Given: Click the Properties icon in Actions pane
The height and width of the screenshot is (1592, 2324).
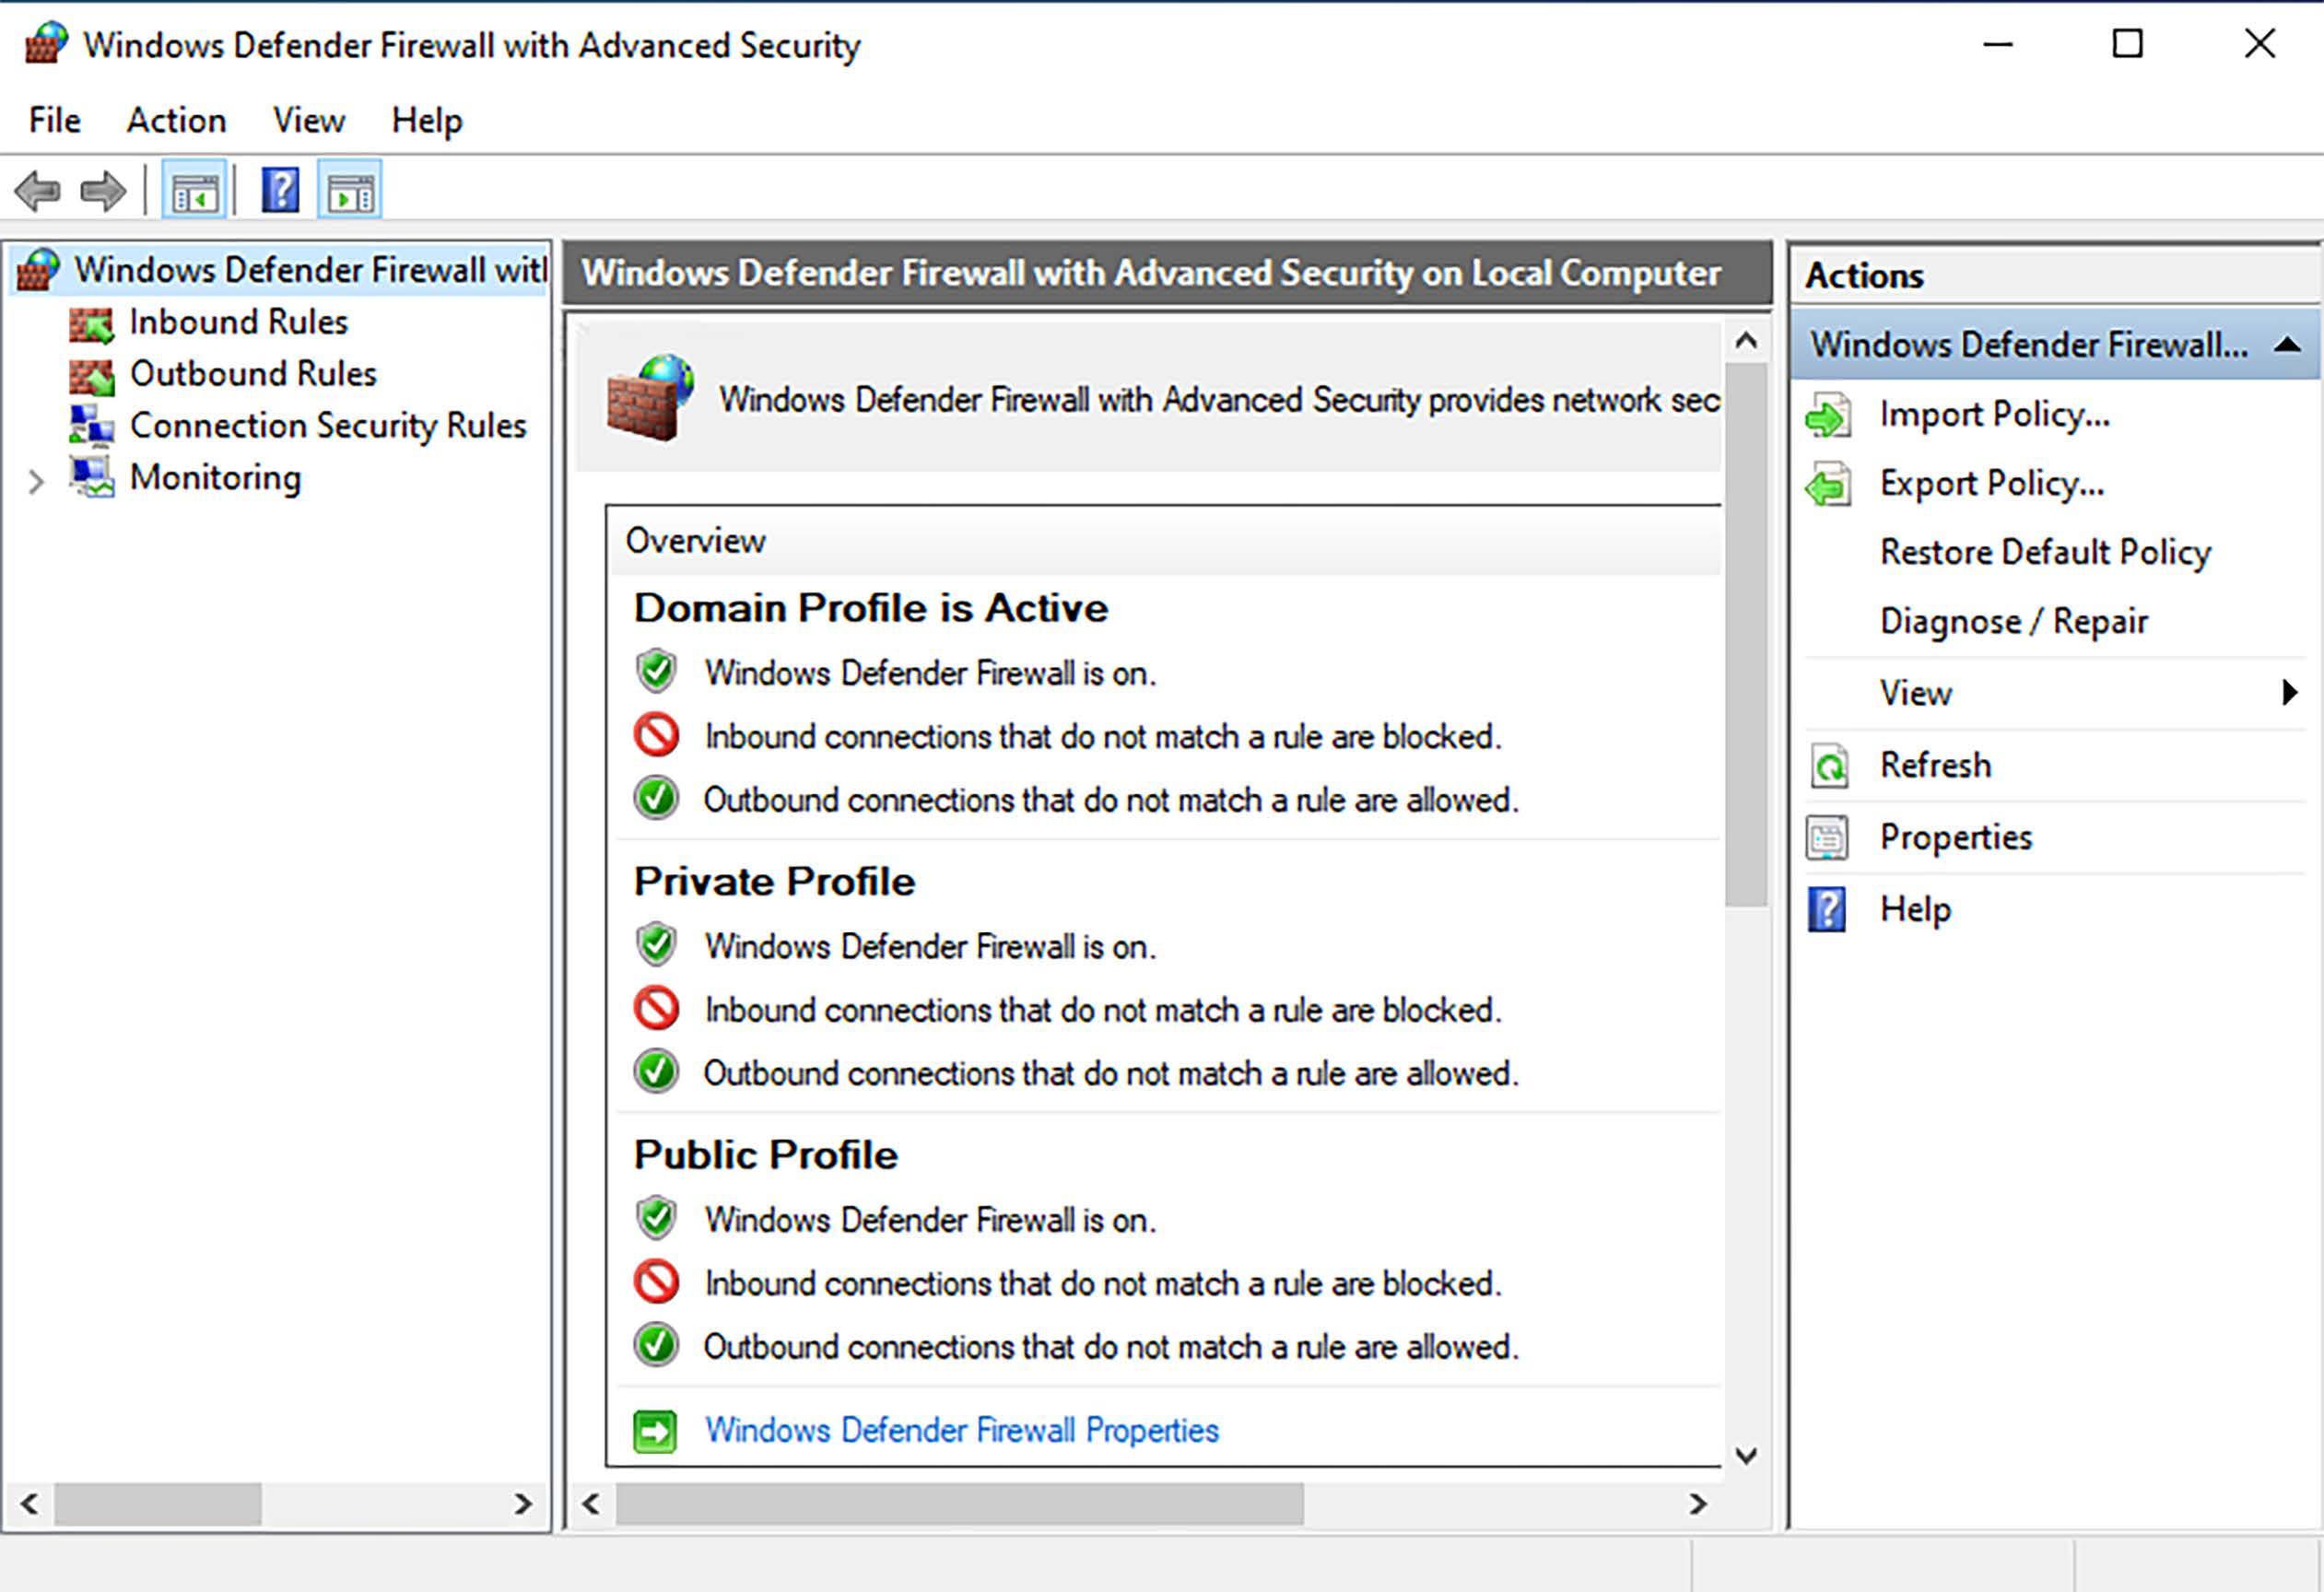Looking at the screenshot, I should [1828, 838].
